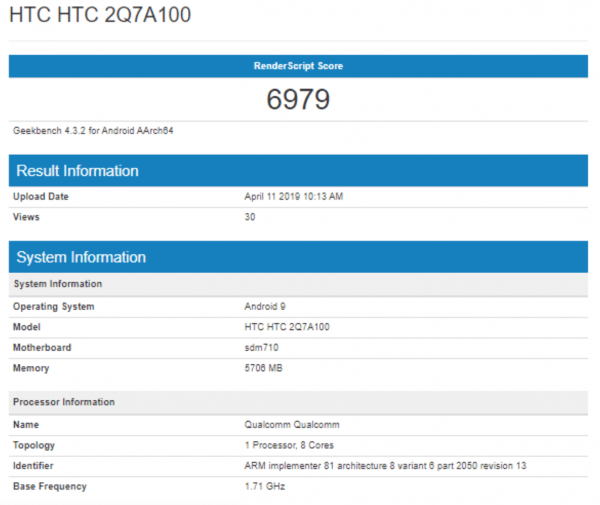This screenshot has height=505, width=600.
Task: Click the score value 6979
Action: click(298, 99)
